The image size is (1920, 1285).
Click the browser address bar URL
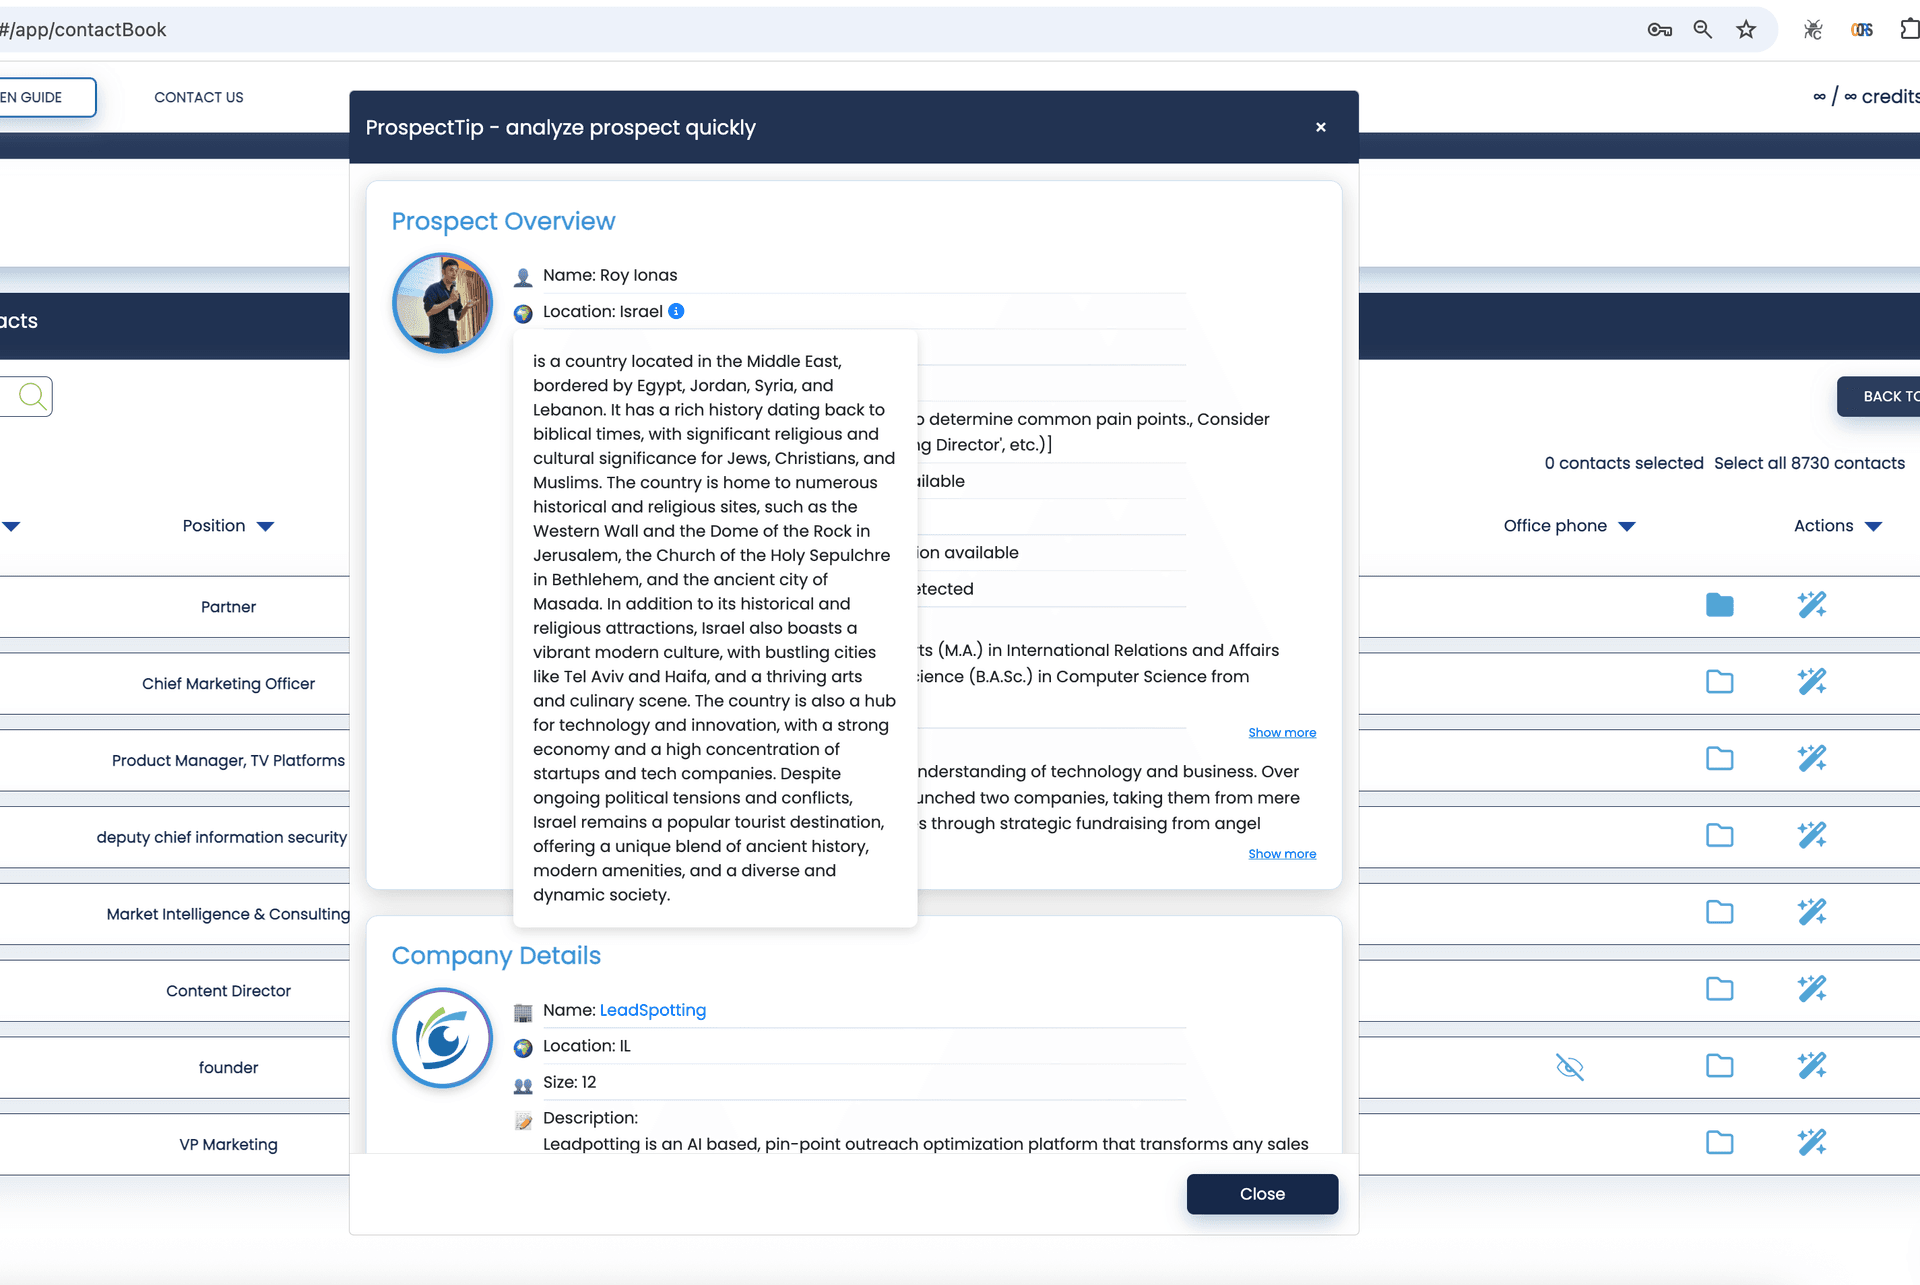83,30
